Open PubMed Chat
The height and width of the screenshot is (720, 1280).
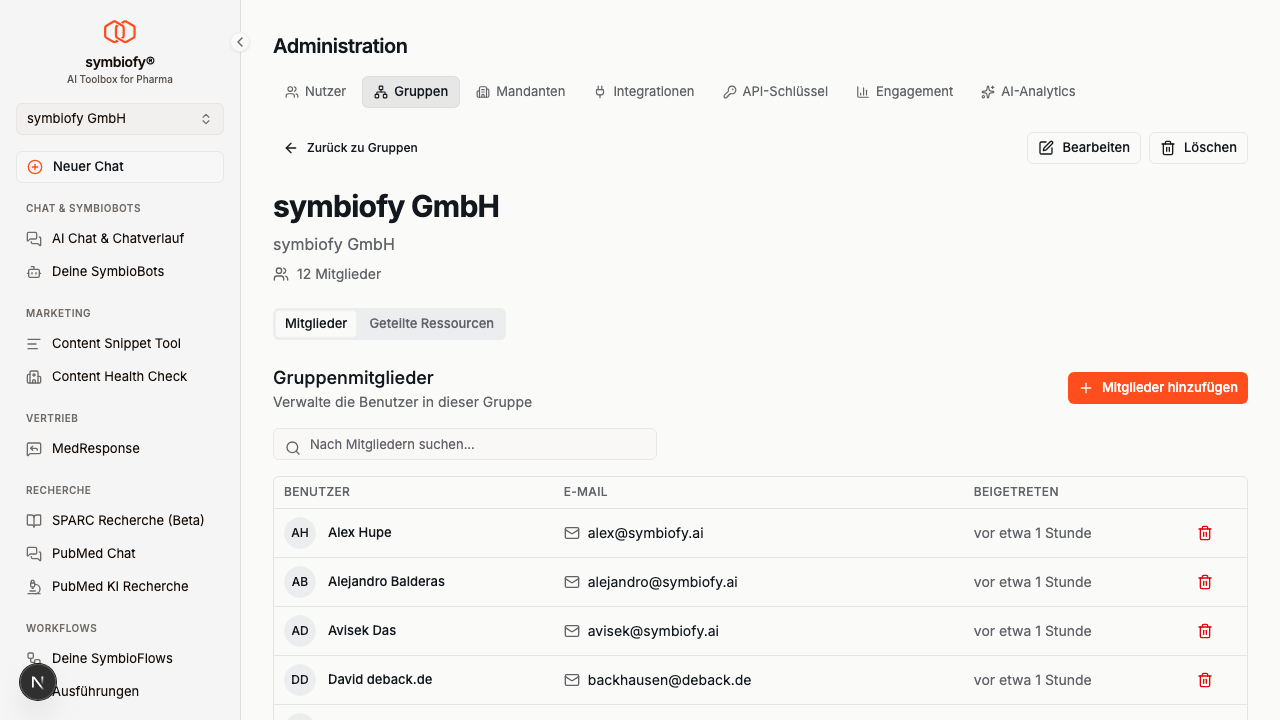pyautogui.click(x=120, y=554)
